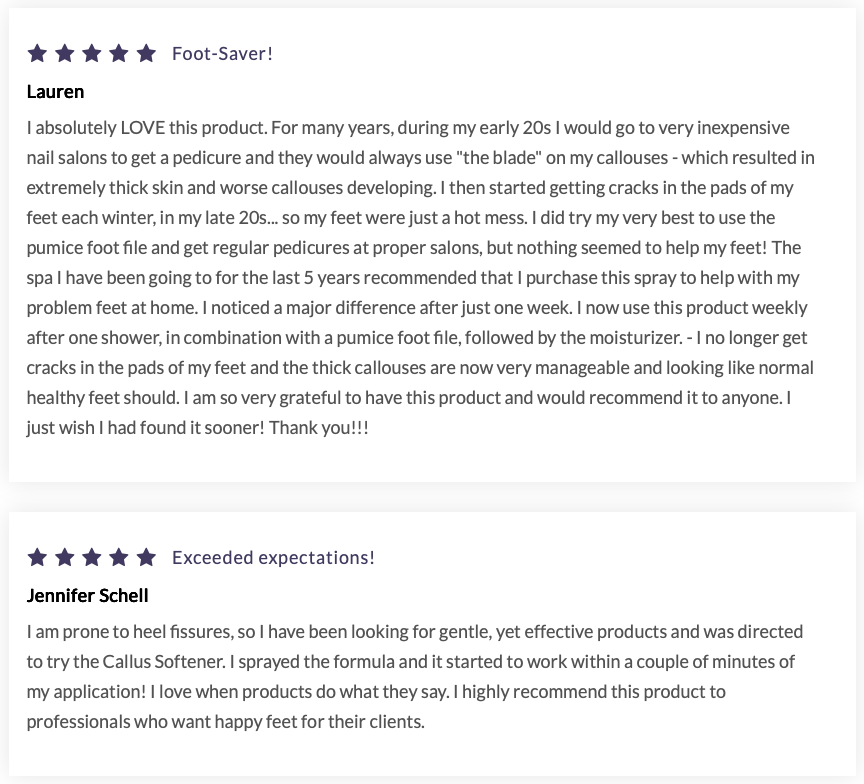Screen dimensions: 864x784
Task: Click third star of Exceeded expectations review
Action: click(x=92, y=557)
